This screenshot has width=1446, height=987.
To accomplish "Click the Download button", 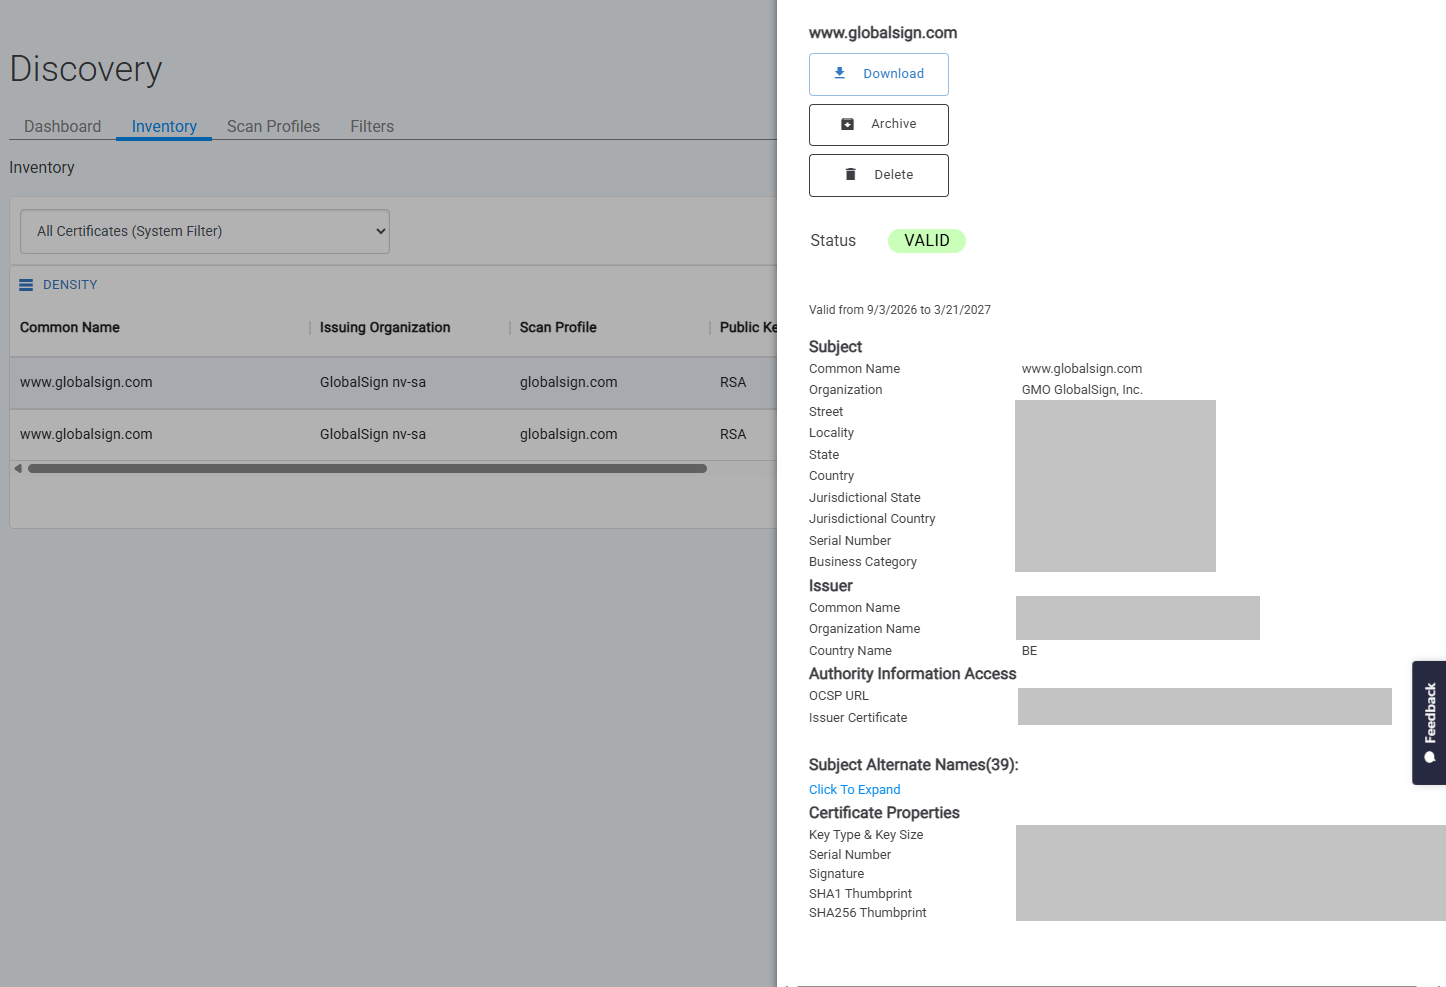I will [879, 74].
